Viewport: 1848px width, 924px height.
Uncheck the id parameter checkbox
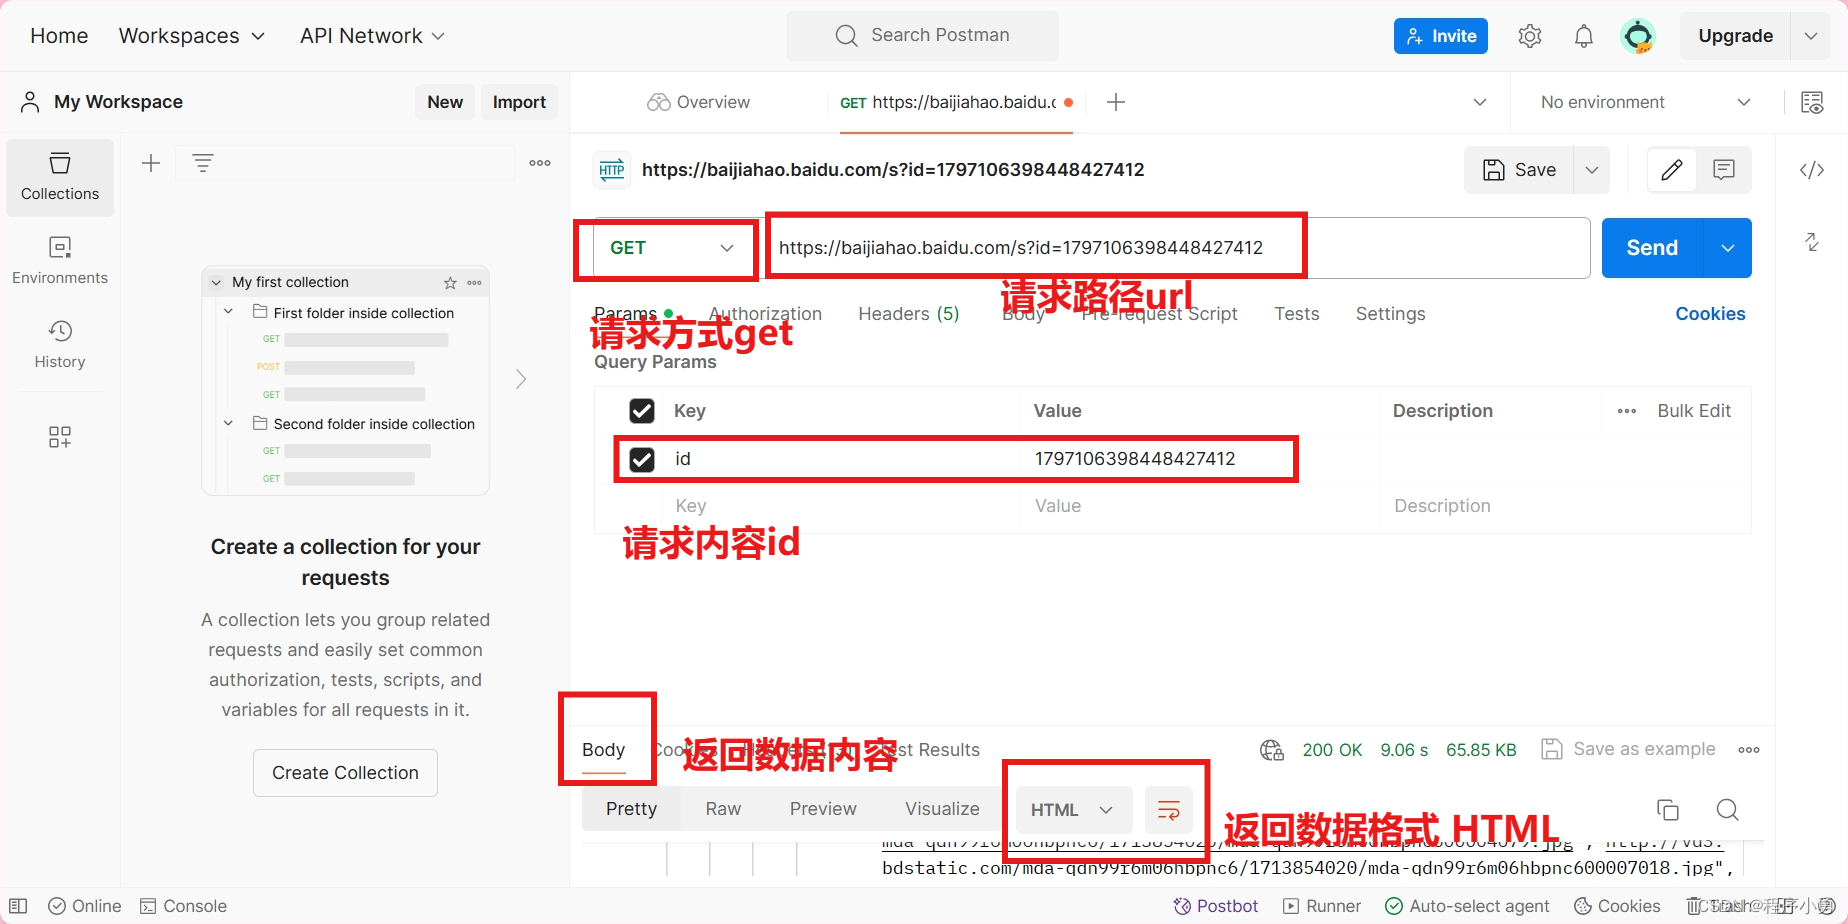(642, 459)
